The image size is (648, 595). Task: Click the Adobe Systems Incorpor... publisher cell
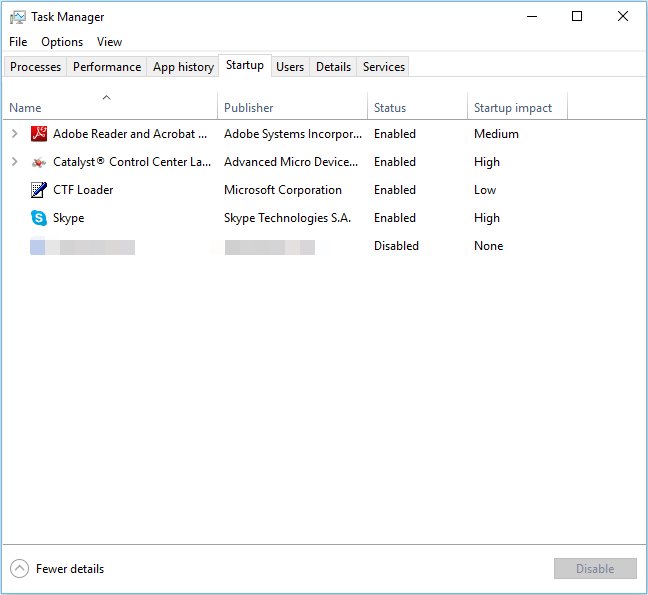293,133
